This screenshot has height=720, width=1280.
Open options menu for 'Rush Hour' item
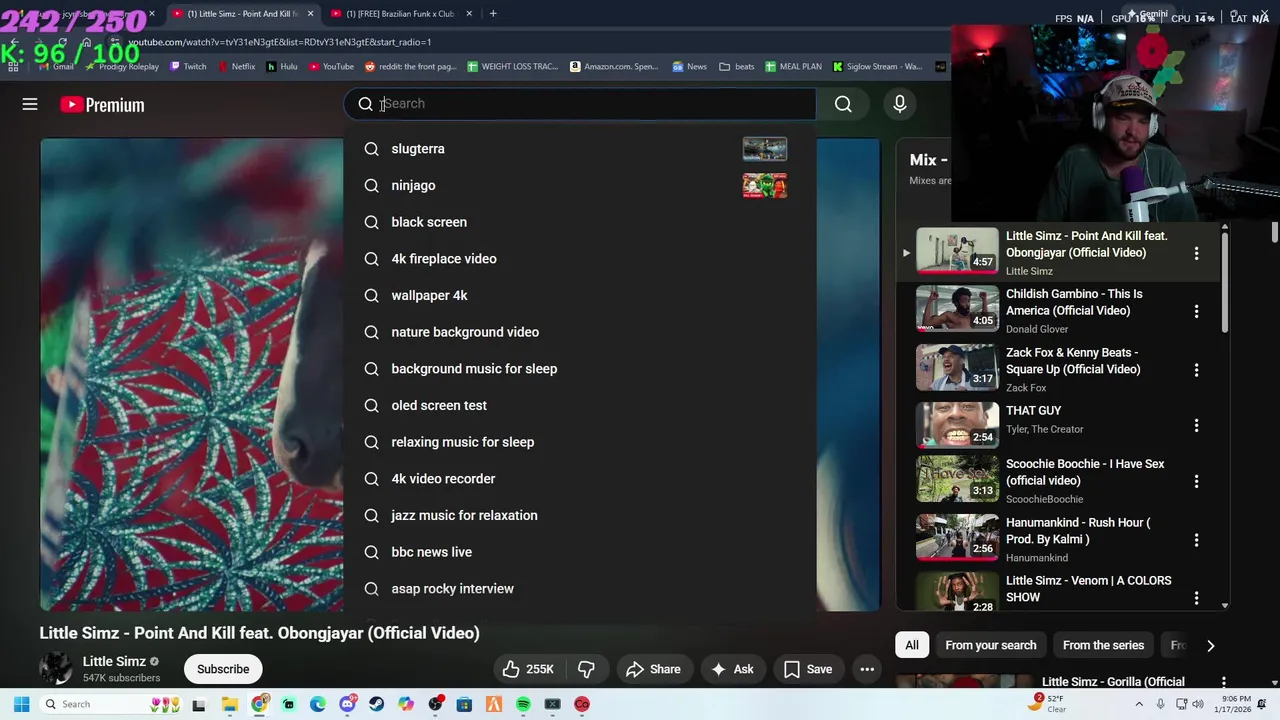pos(1196,540)
